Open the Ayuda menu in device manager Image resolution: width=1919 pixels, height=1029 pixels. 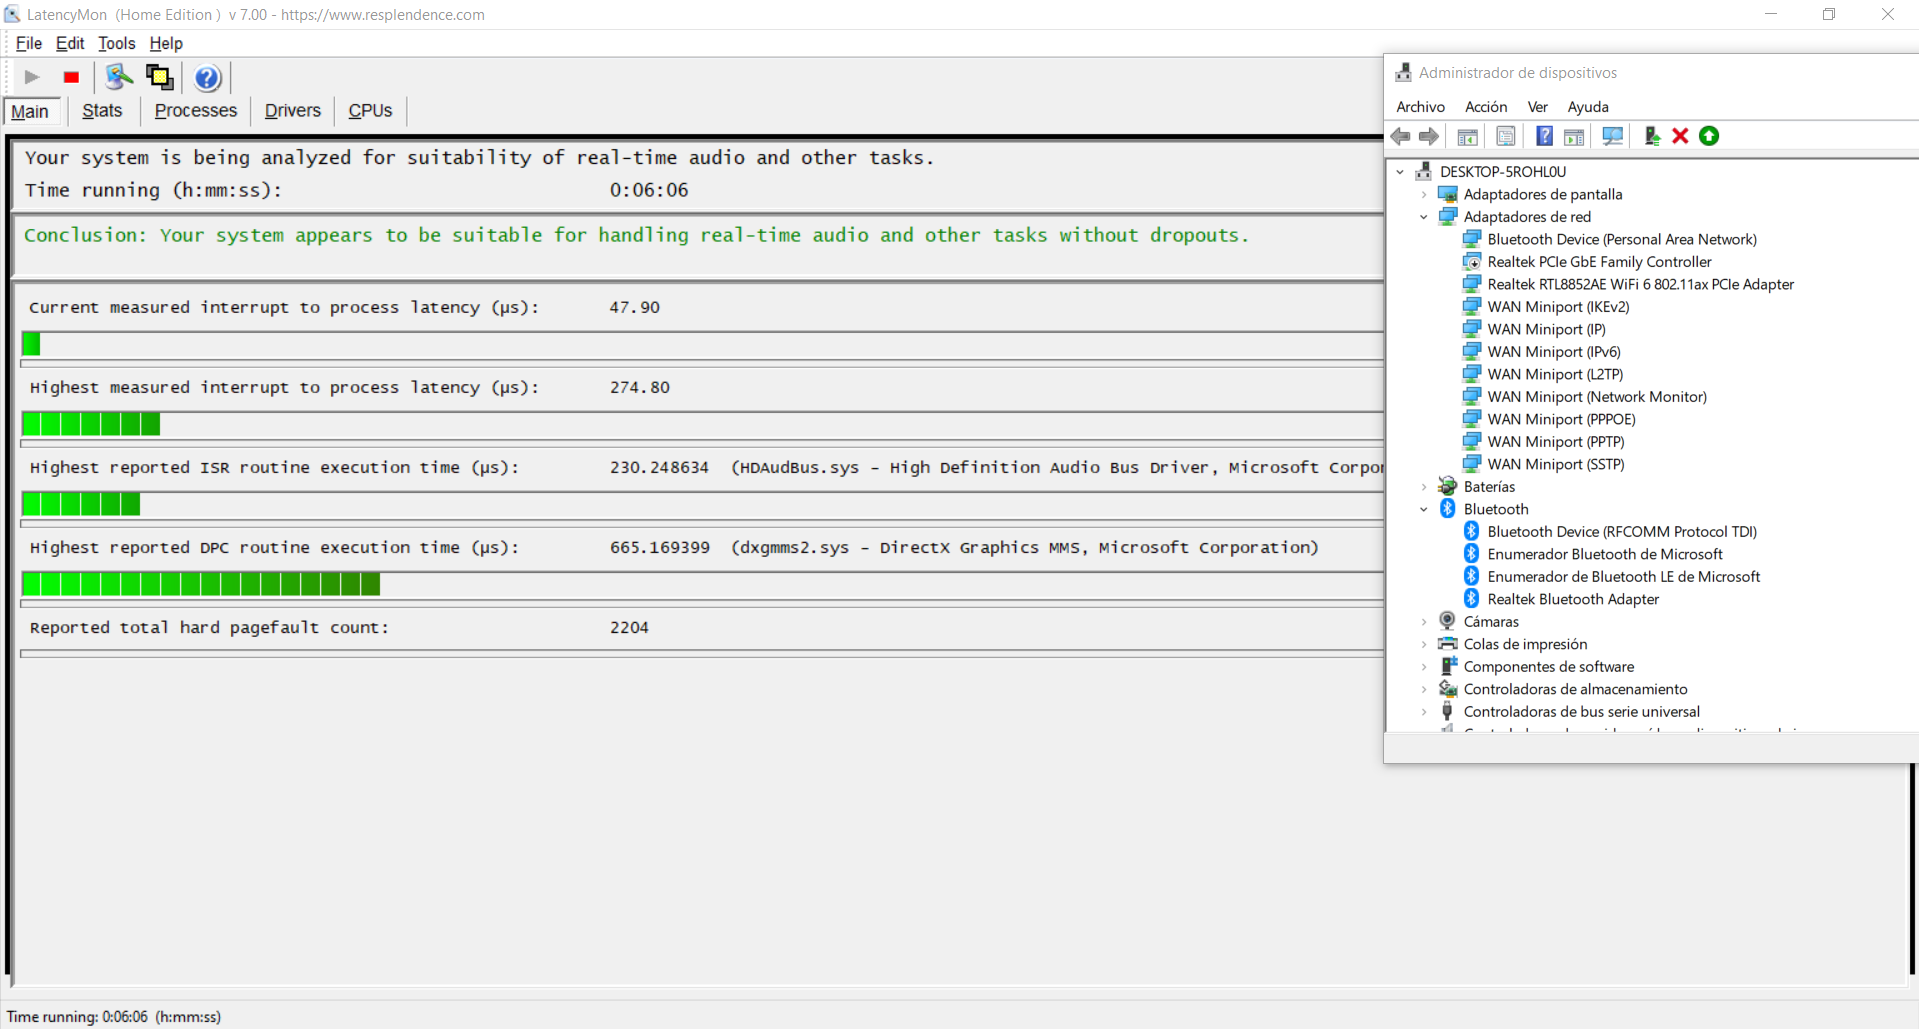(1588, 107)
